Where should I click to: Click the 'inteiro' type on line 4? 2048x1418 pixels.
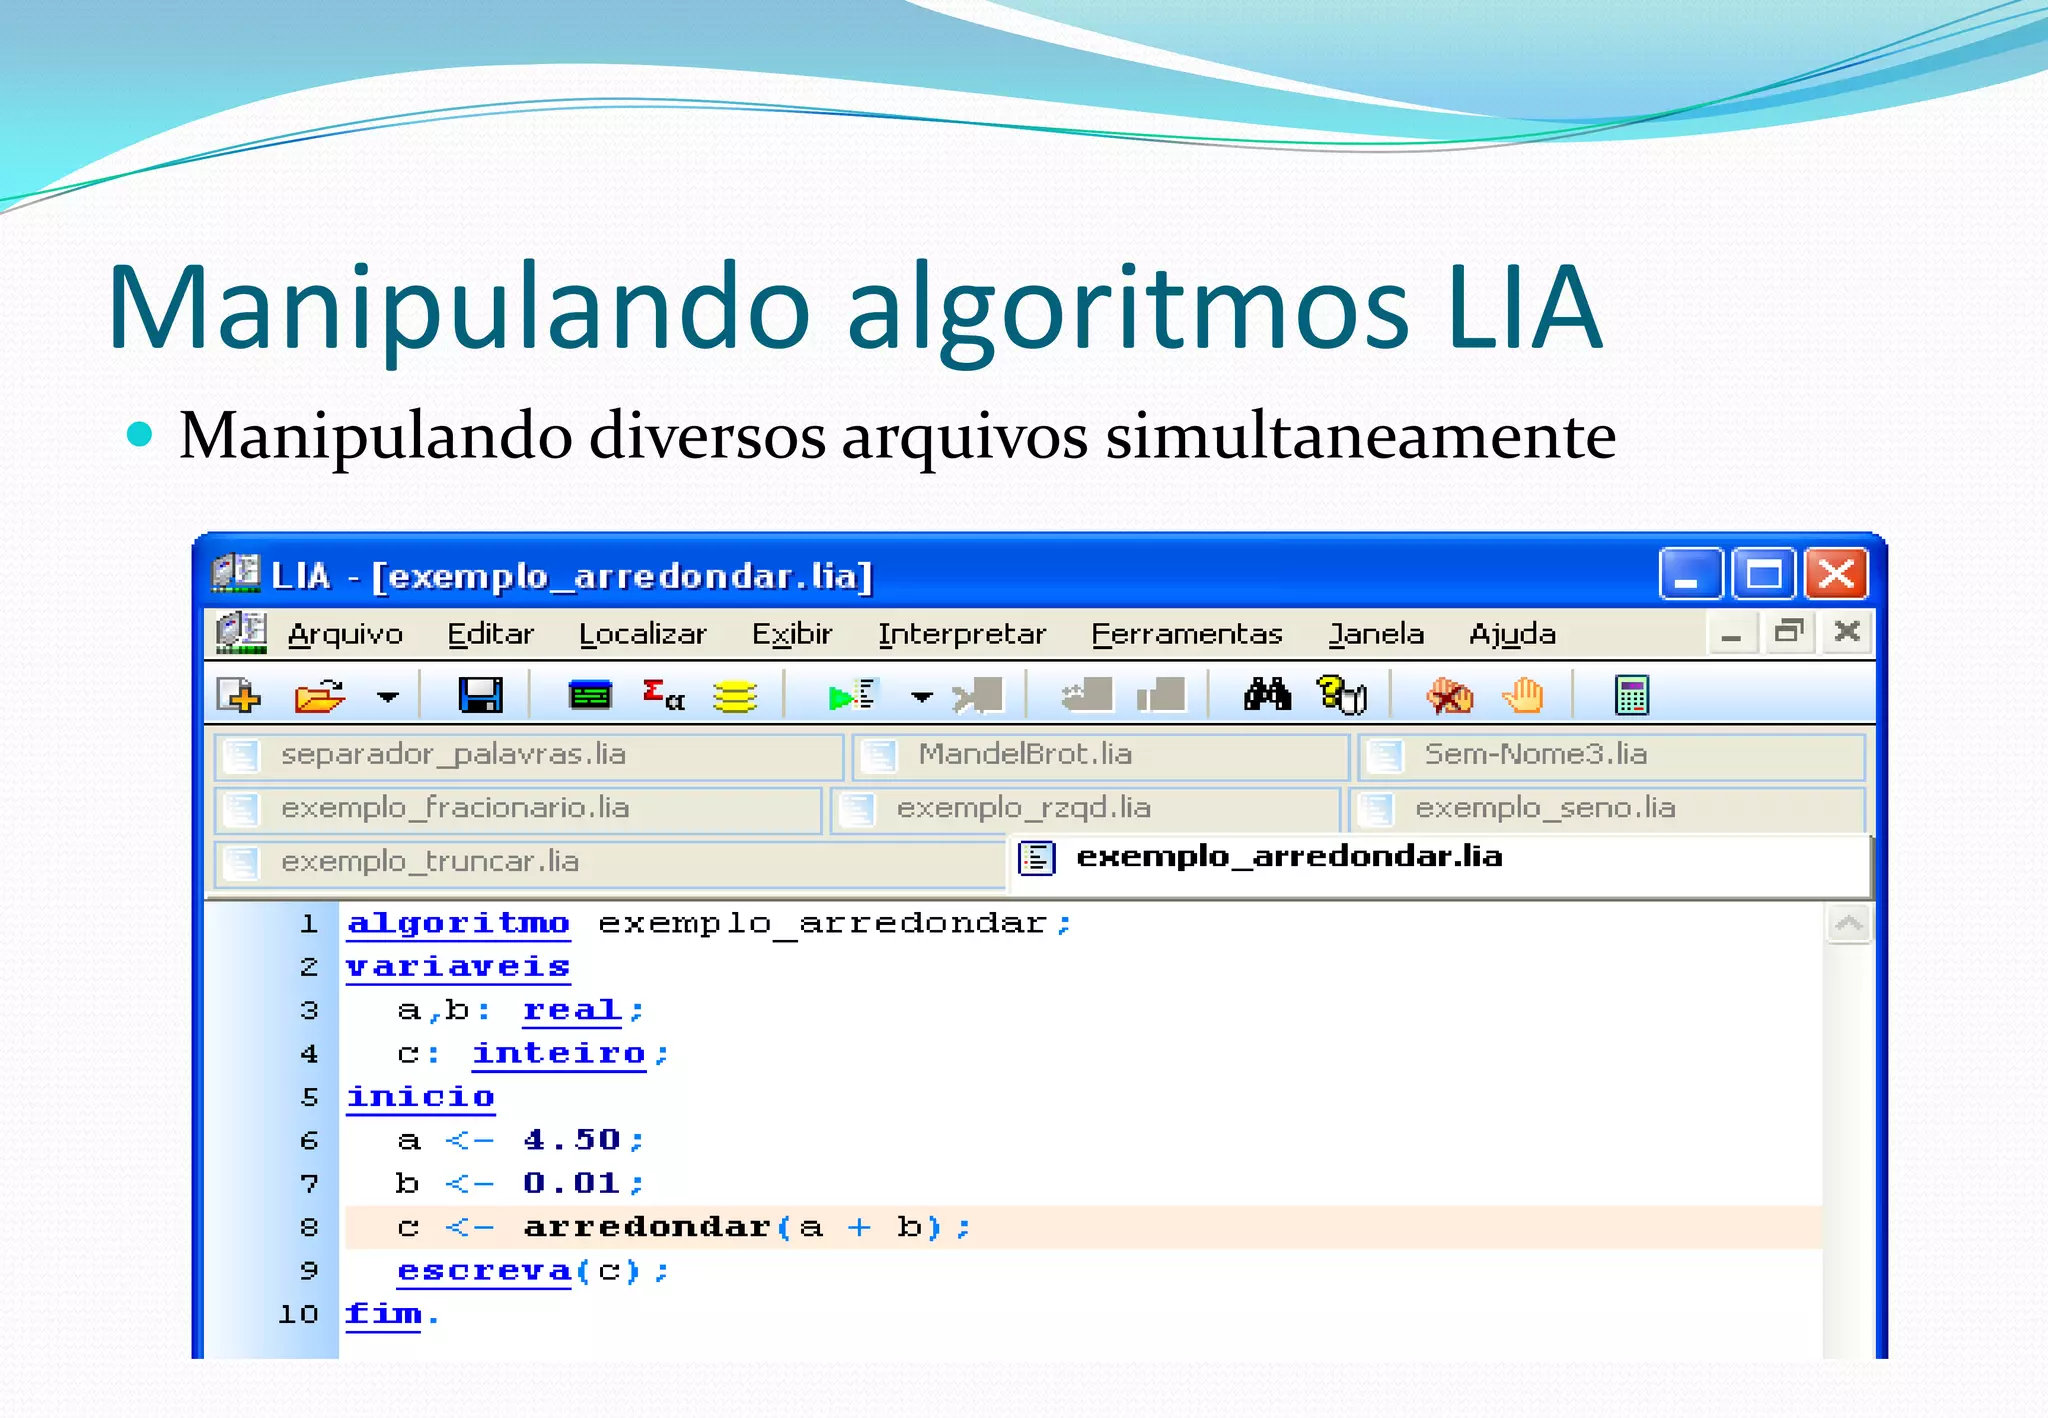559,1054
